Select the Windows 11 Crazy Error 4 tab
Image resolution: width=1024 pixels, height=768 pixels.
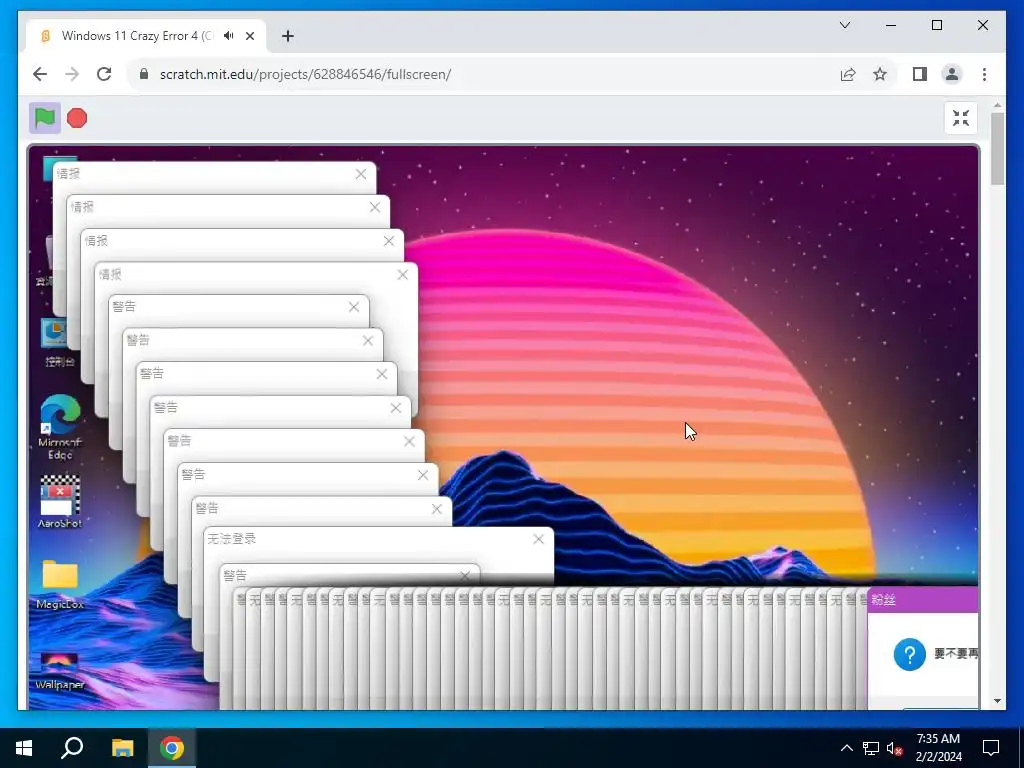(x=137, y=36)
